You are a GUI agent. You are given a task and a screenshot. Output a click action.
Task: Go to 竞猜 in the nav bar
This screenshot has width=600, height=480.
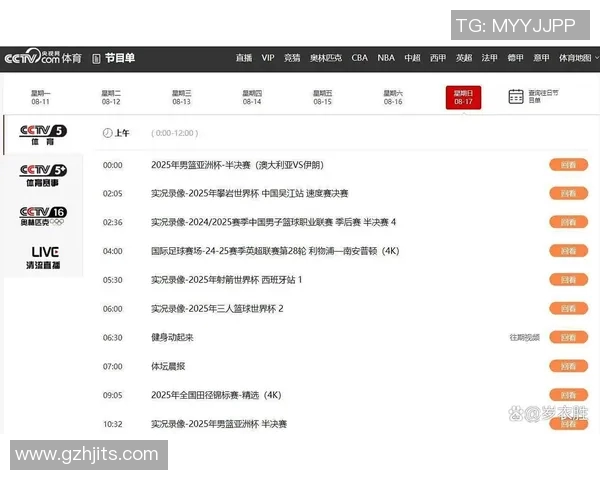pyautogui.click(x=292, y=58)
